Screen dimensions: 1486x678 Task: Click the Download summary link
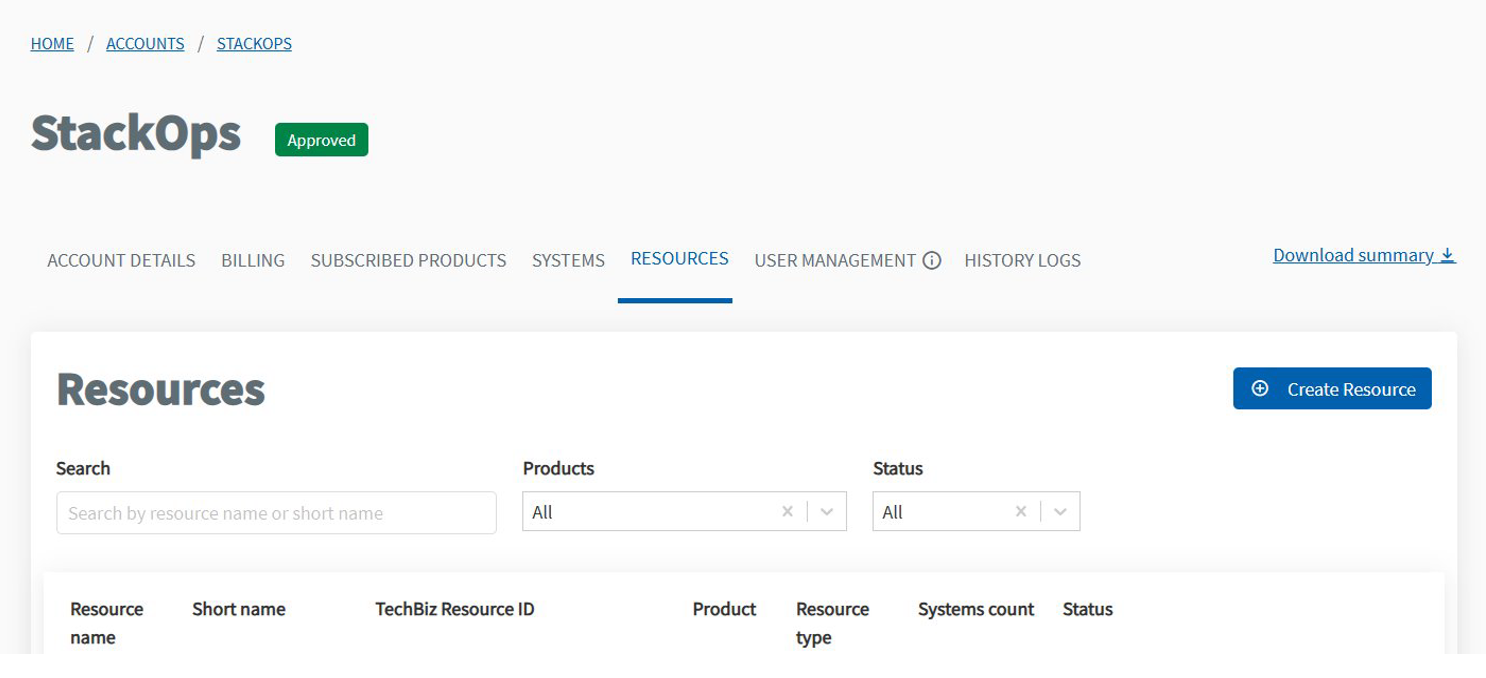(x=1353, y=254)
